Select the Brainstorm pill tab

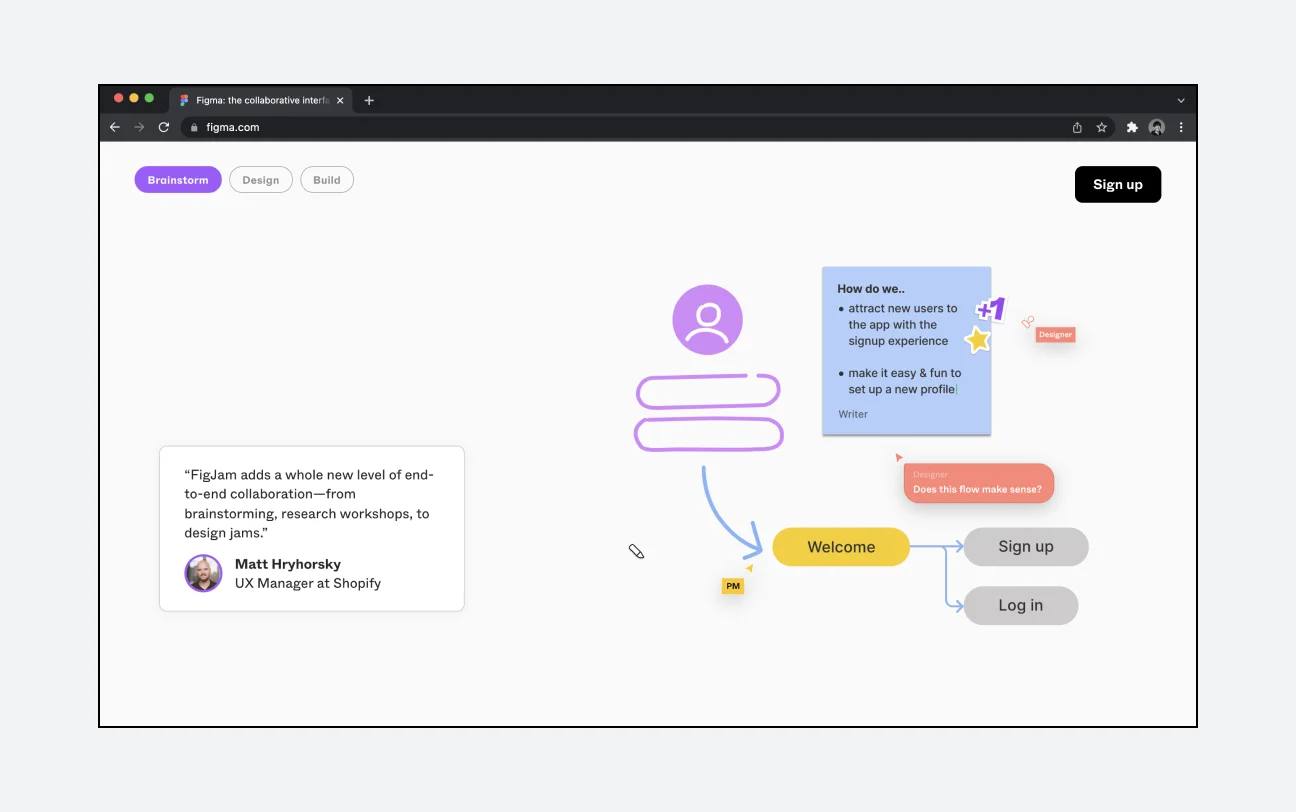click(x=178, y=180)
